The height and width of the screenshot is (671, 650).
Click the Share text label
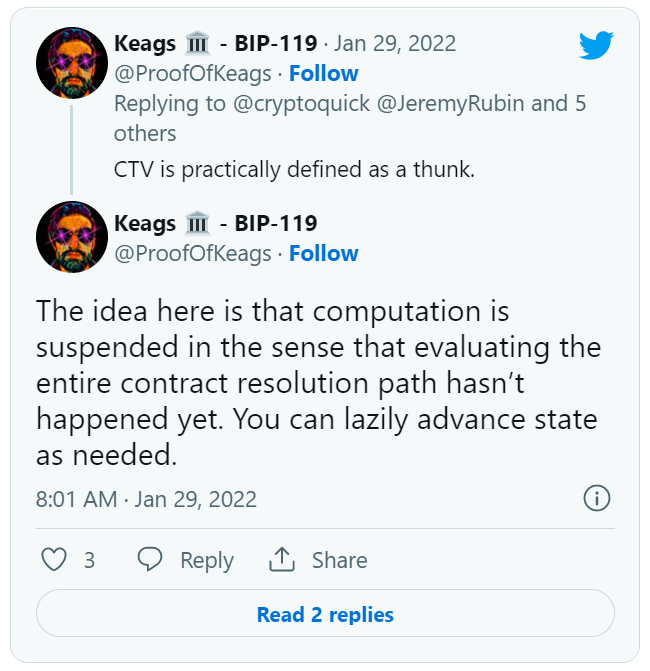pyautogui.click(x=340, y=560)
